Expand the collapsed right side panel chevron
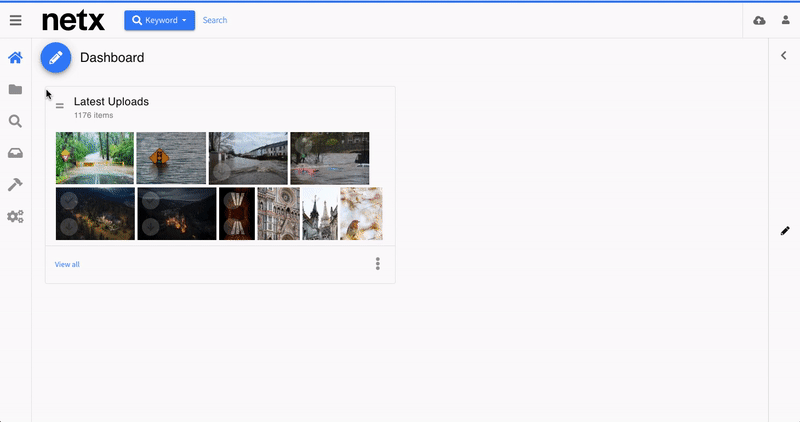Screen dimensions: 800x422 [x=784, y=56]
